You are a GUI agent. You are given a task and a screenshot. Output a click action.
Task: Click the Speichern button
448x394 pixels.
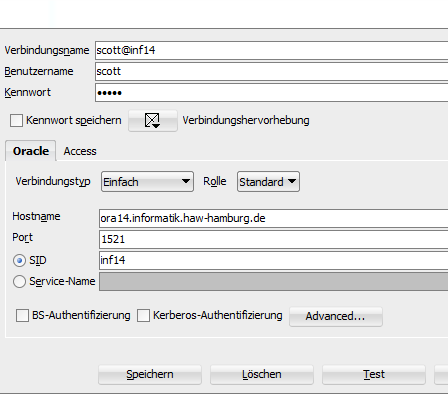coord(150,374)
